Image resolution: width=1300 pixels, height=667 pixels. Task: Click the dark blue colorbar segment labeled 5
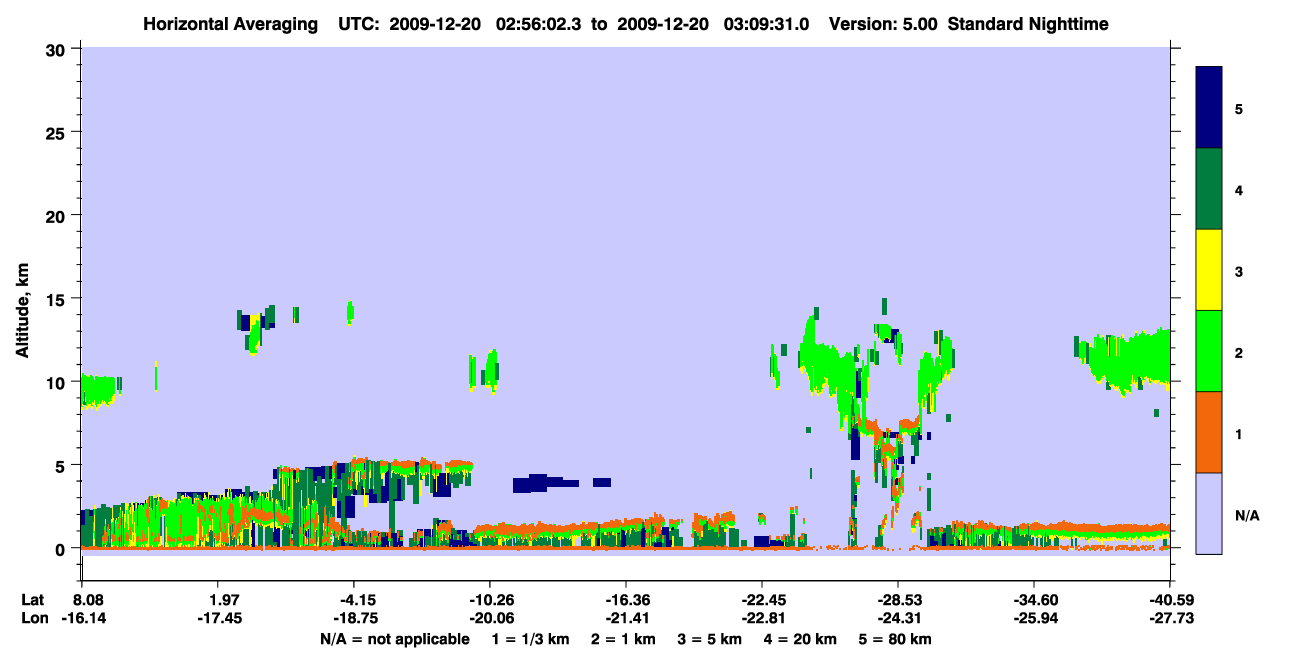pos(1209,107)
